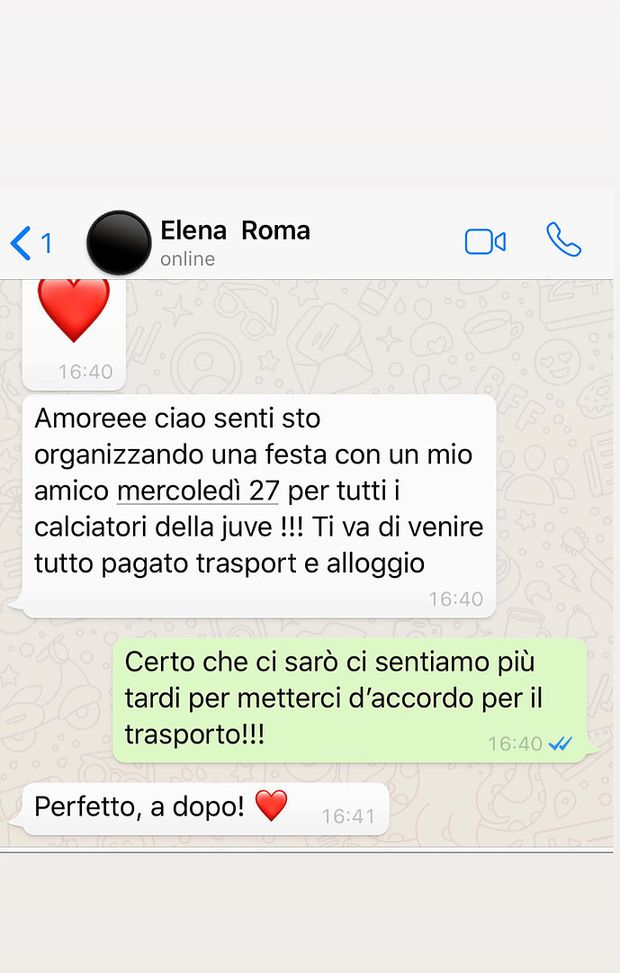Viewport: 620px width, 973px height.
Task: Open contact info via Elena Roma name
Action: [x=235, y=231]
